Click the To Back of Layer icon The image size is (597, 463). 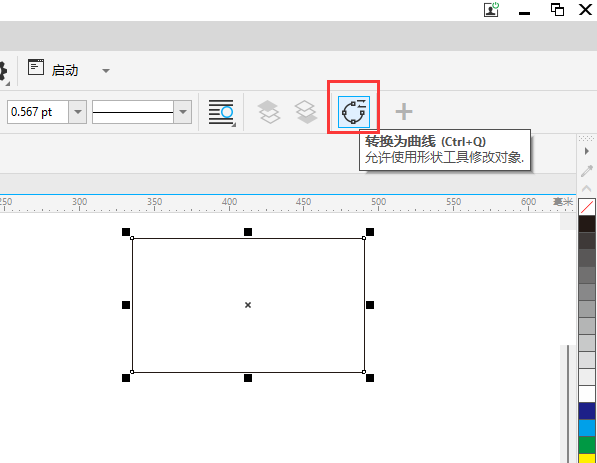coord(306,112)
